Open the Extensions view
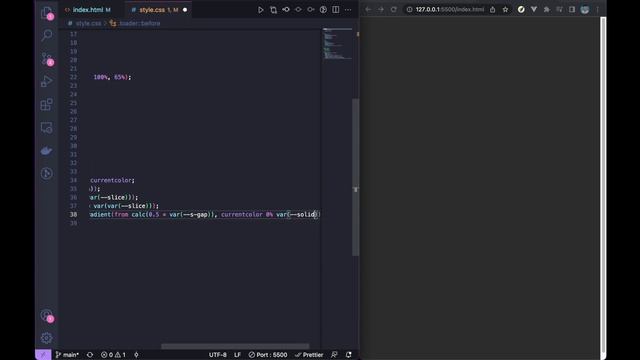640x360 pixels. point(47,104)
